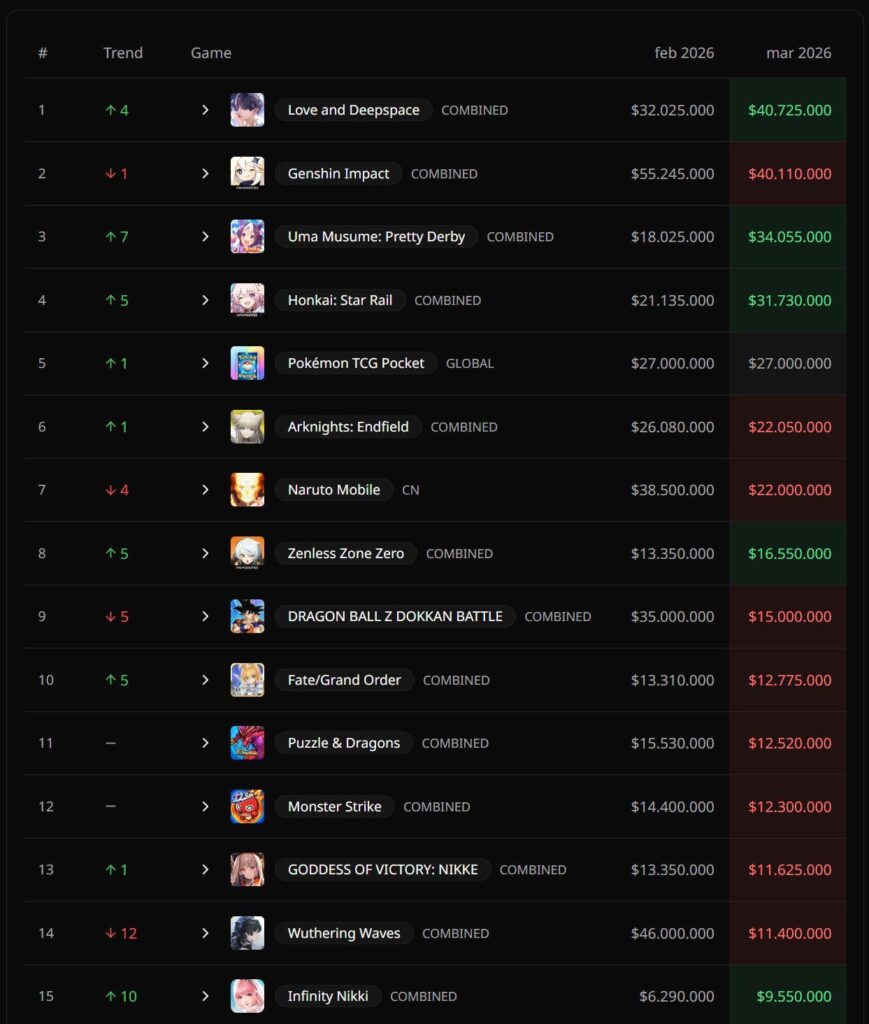869x1024 pixels.
Task: Click the Love and Deepspace game icon
Action: tap(247, 110)
